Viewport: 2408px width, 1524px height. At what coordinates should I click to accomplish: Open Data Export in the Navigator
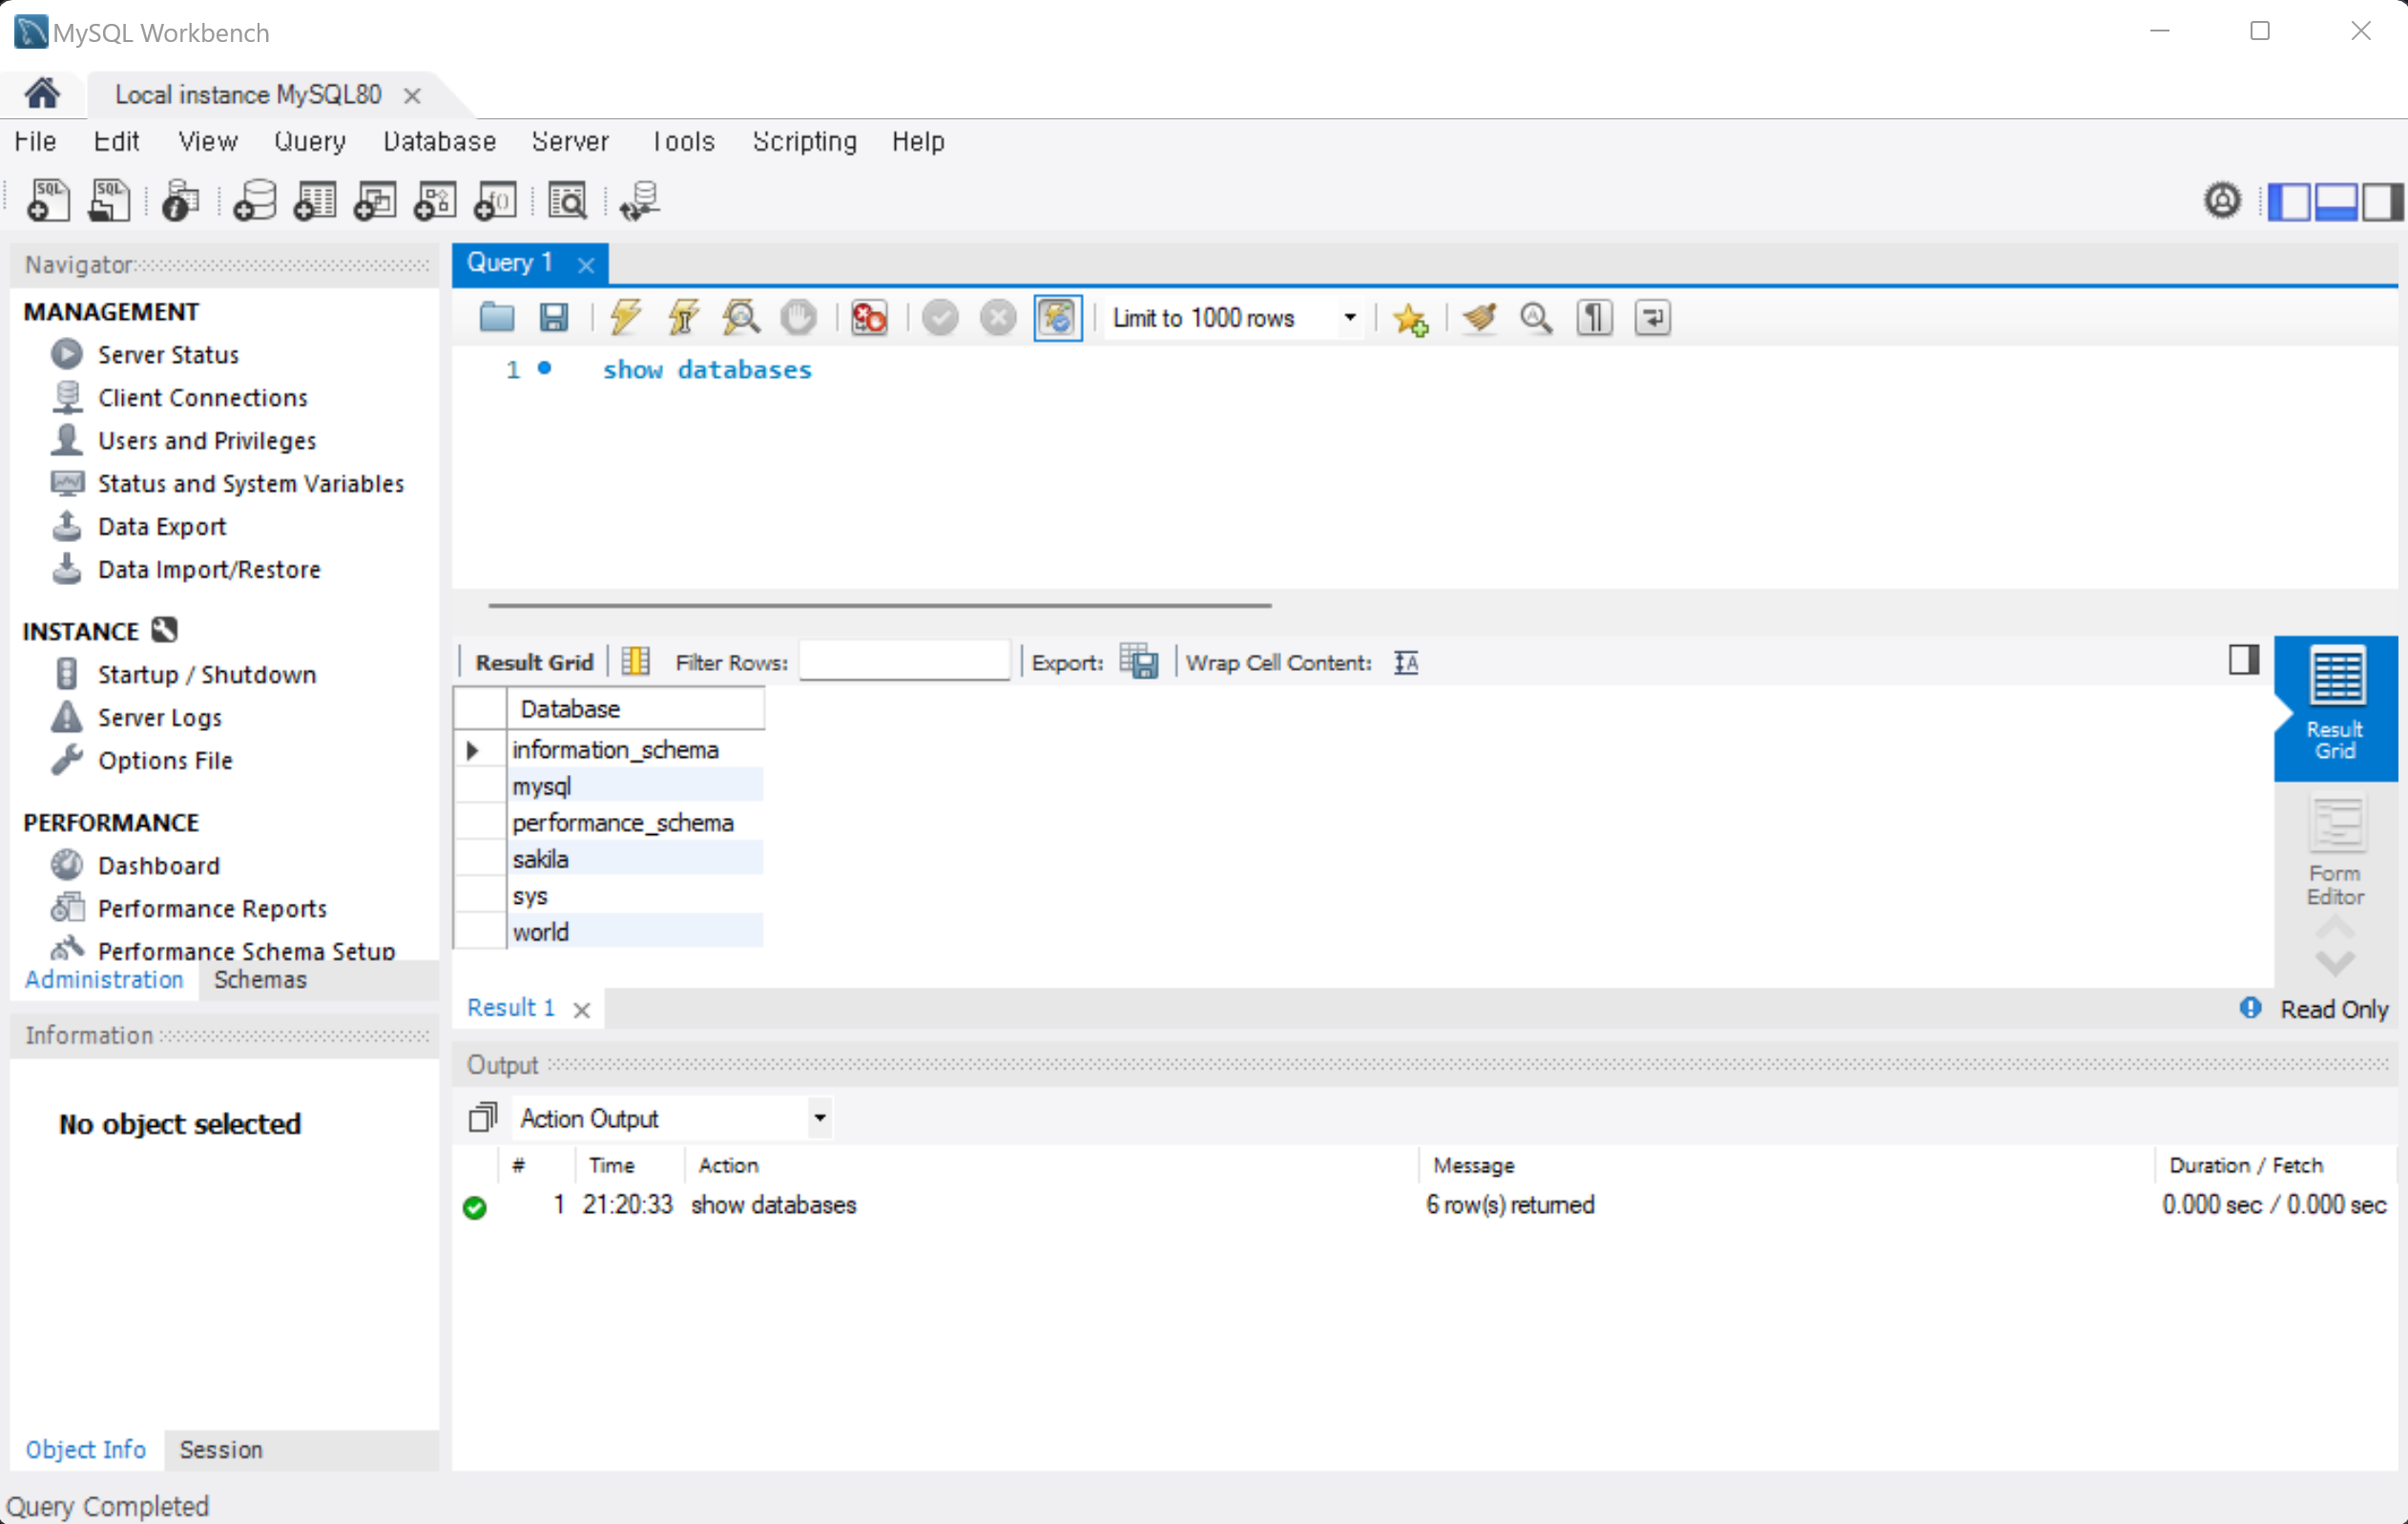point(161,526)
